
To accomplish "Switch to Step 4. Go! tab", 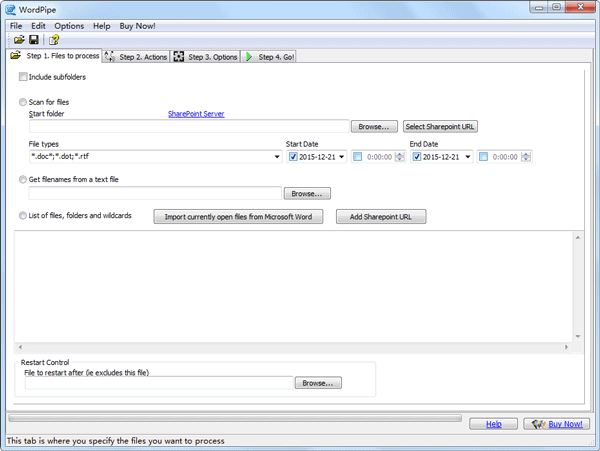I will (269, 57).
